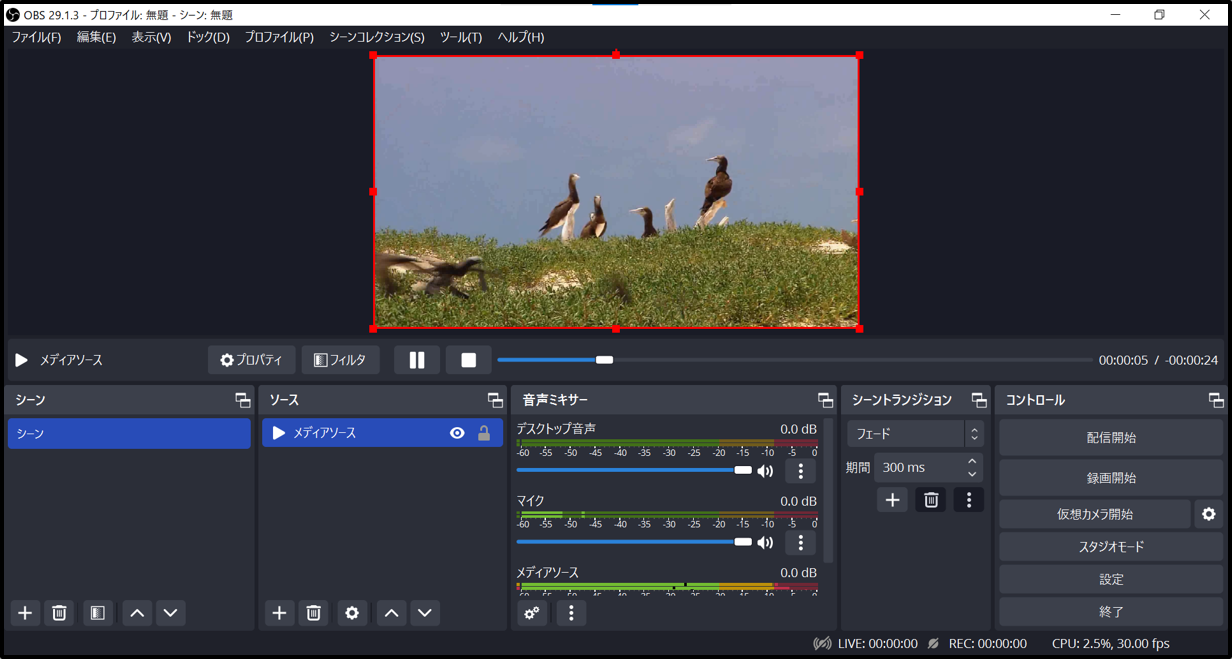This screenshot has width=1232, height=659.
Task: Delete the selected scene with trash icon
Action: point(59,613)
